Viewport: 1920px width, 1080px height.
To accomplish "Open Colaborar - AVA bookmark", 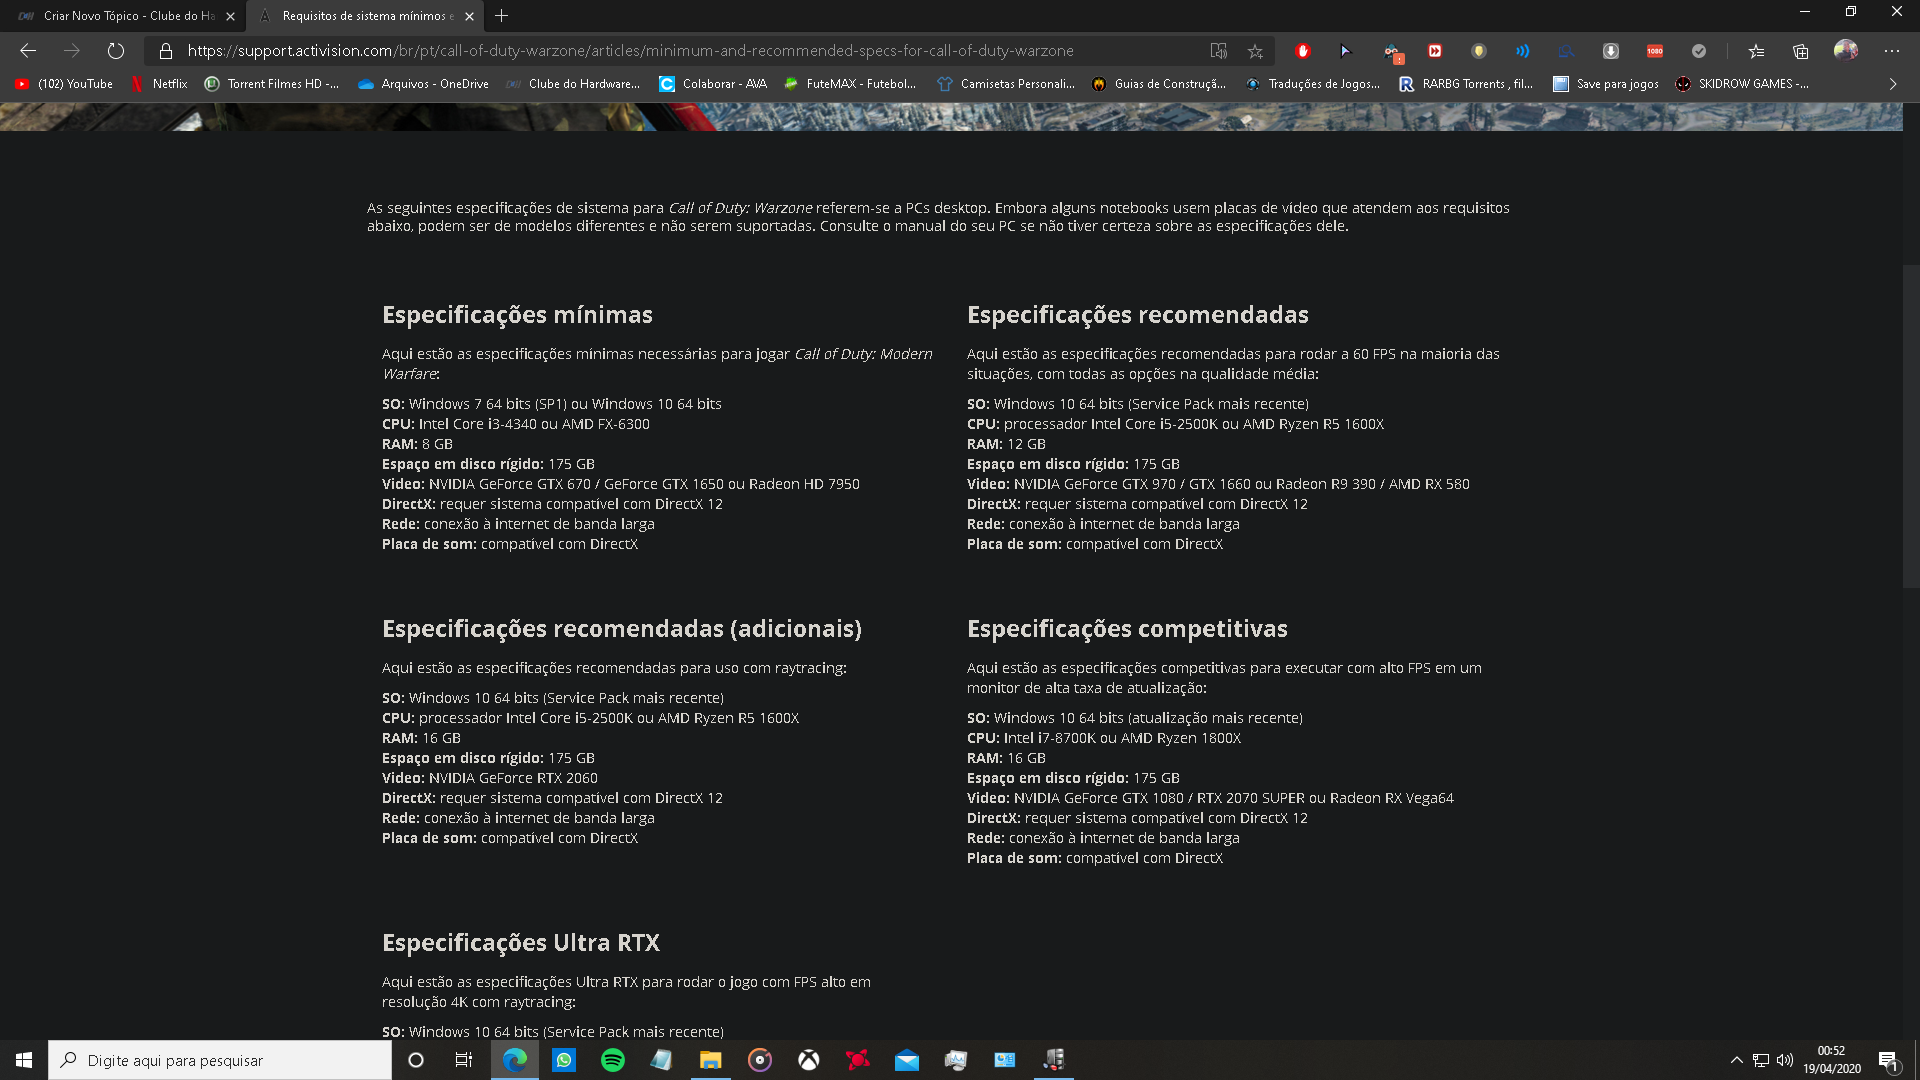I will pos(713,84).
